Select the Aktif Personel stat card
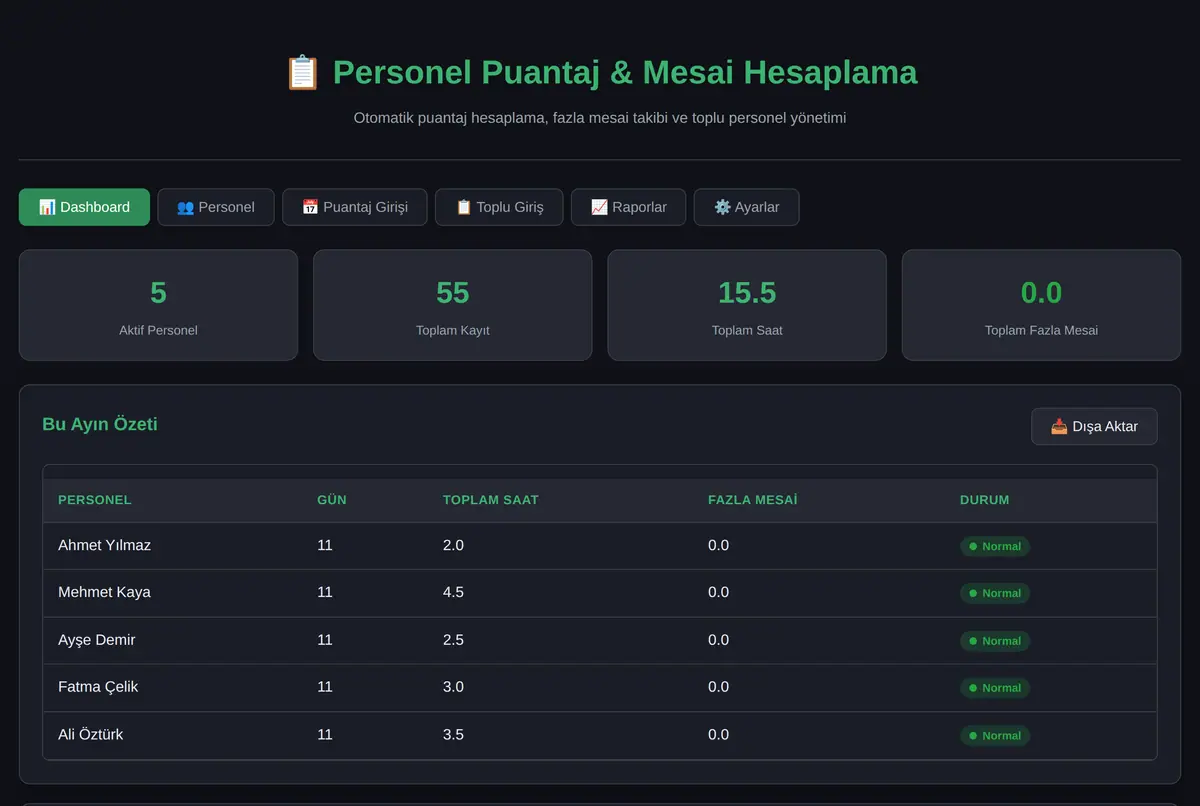Image resolution: width=1200 pixels, height=806 pixels. click(x=158, y=305)
